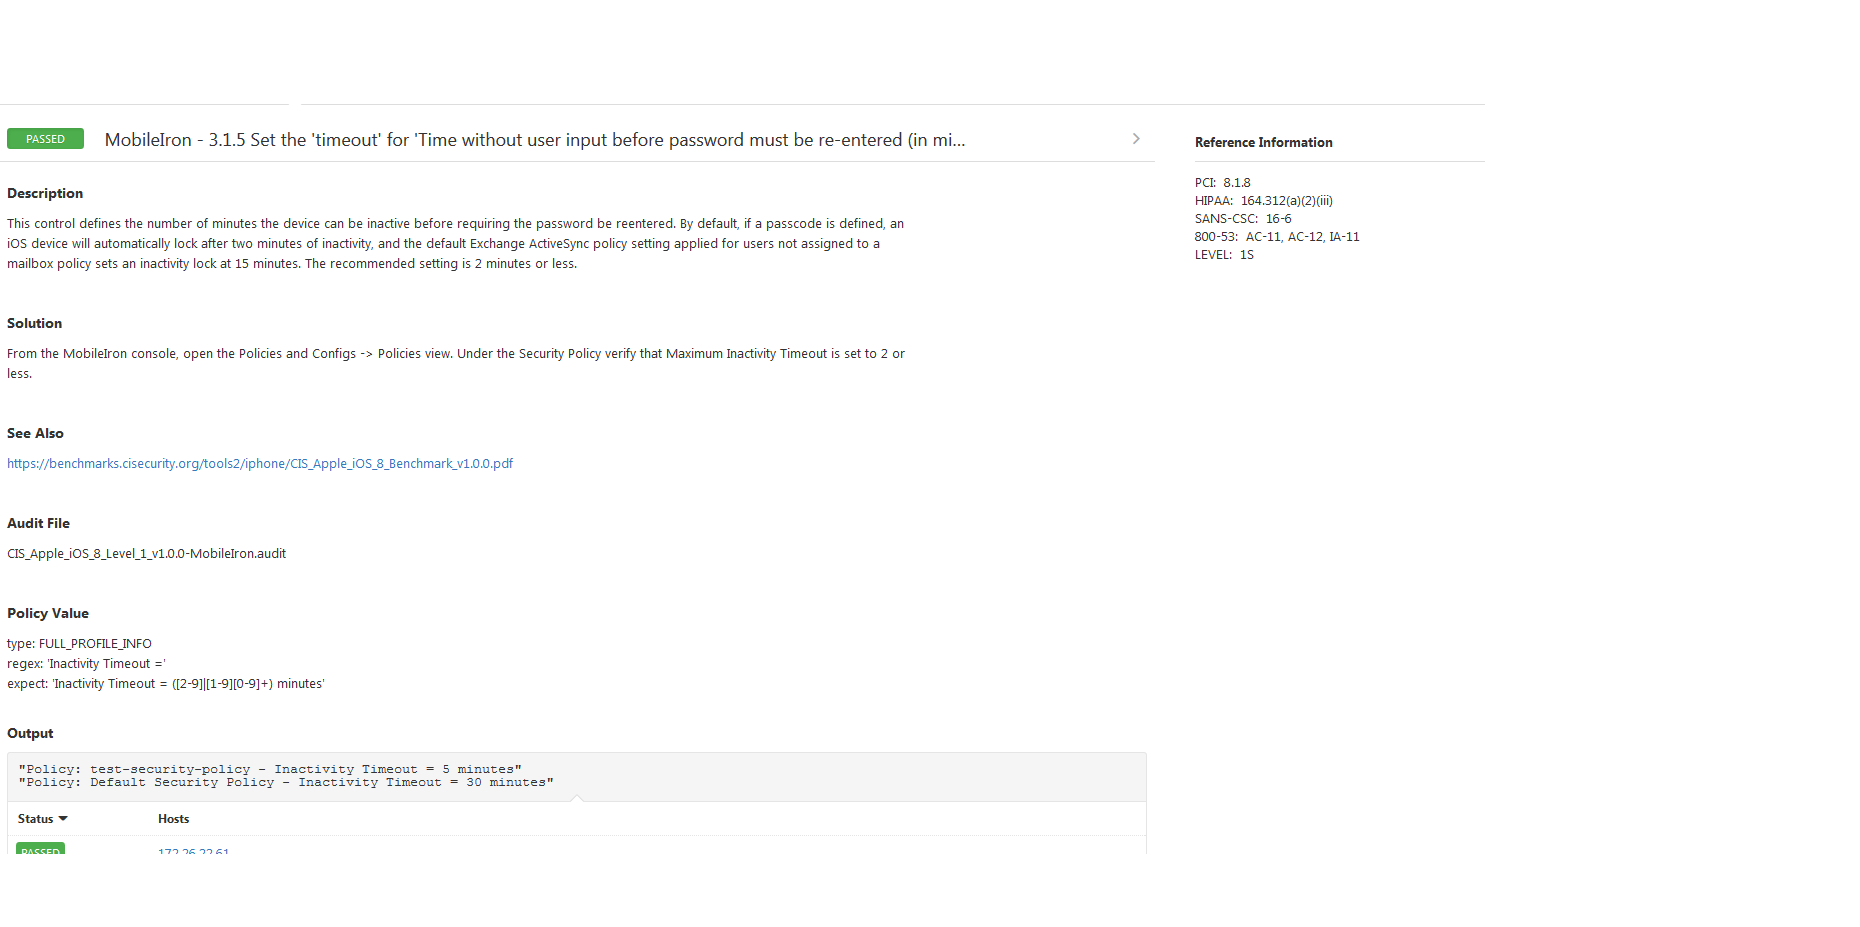Select the SANS-CSC 16-6 reference
The width and height of the screenshot is (1860, 927).
[1242, 219]
